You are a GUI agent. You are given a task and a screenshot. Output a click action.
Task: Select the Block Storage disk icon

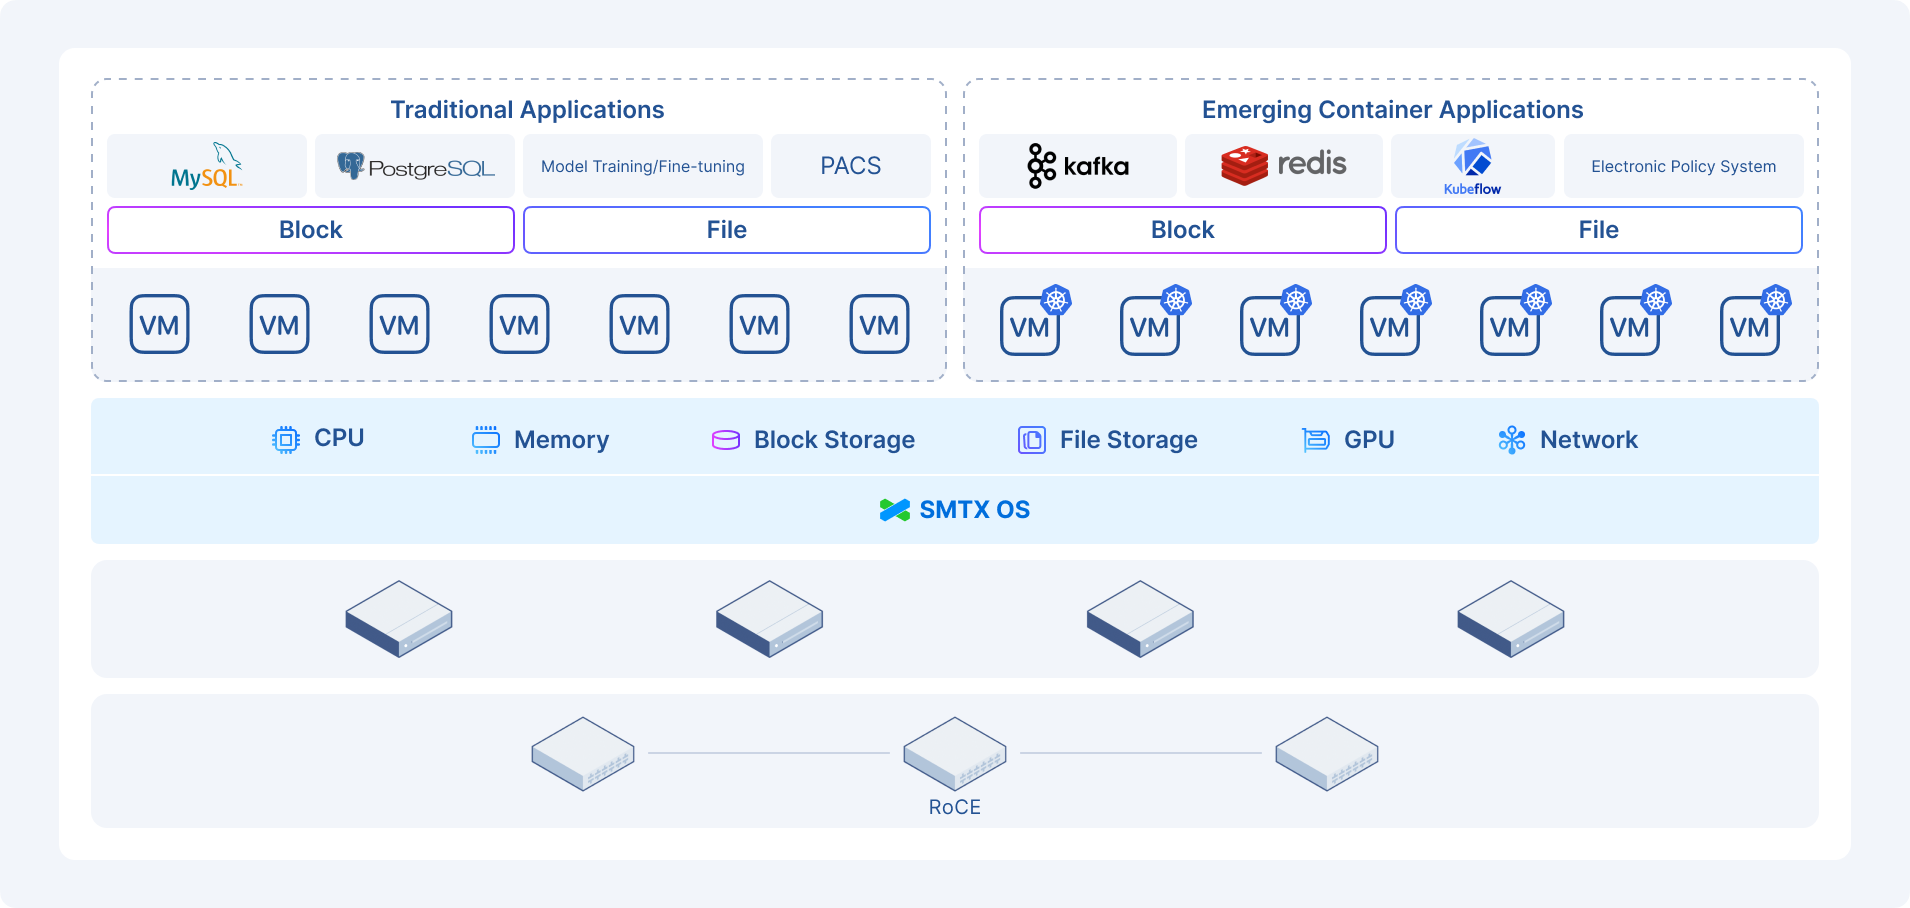[726, 440]
